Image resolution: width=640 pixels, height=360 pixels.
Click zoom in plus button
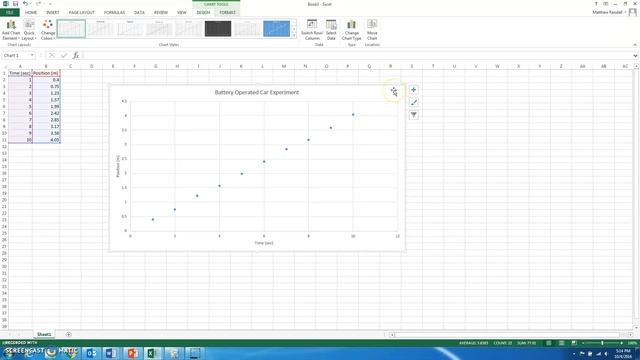(621, 343)
